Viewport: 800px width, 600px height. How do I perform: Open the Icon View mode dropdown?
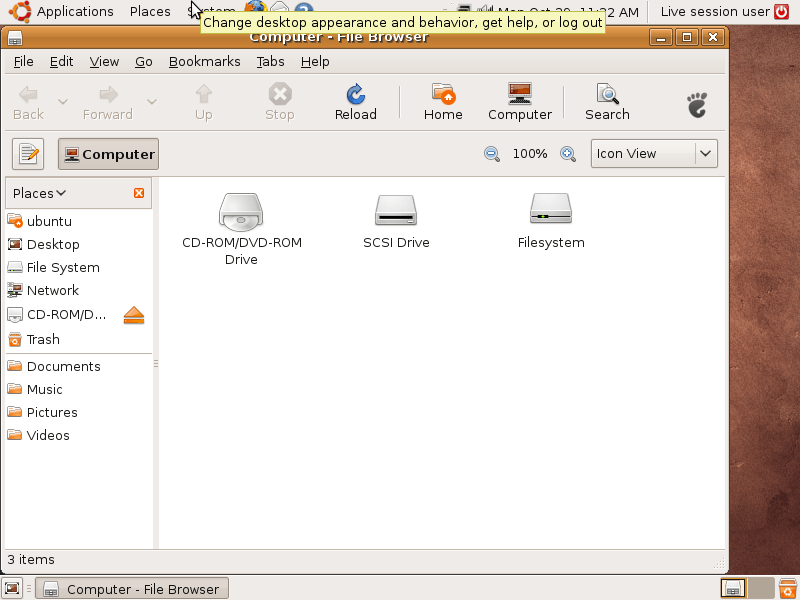[x=654, y=154]
